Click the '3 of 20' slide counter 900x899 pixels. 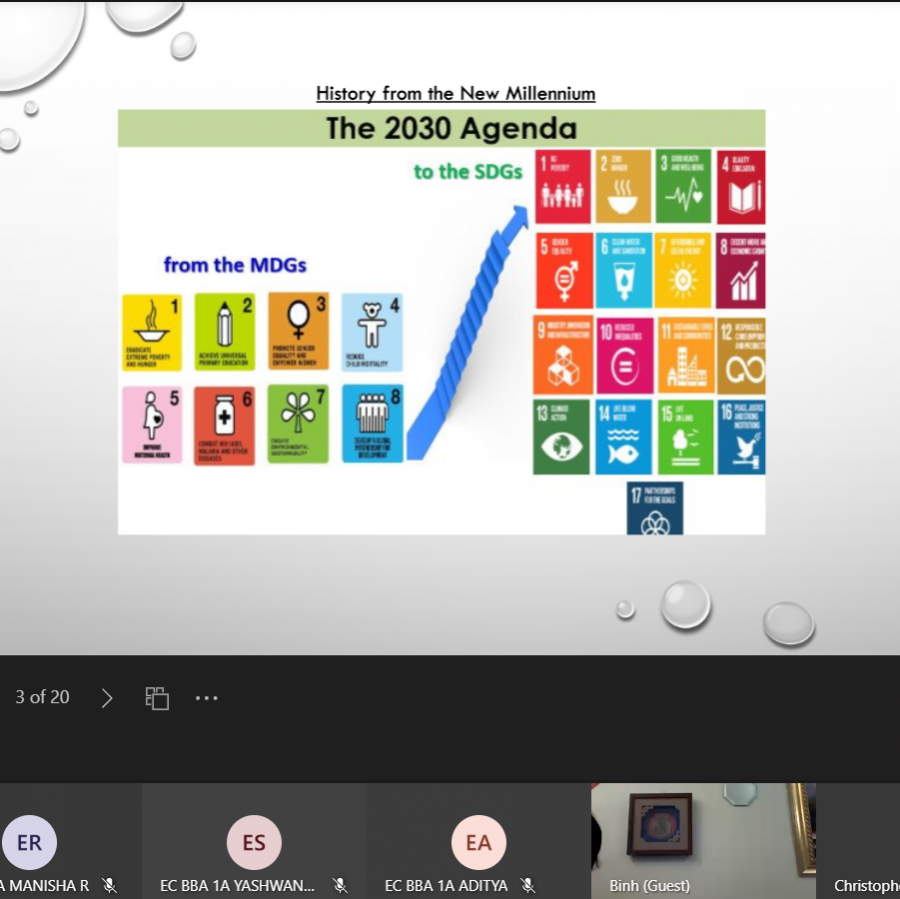(42, 698)
